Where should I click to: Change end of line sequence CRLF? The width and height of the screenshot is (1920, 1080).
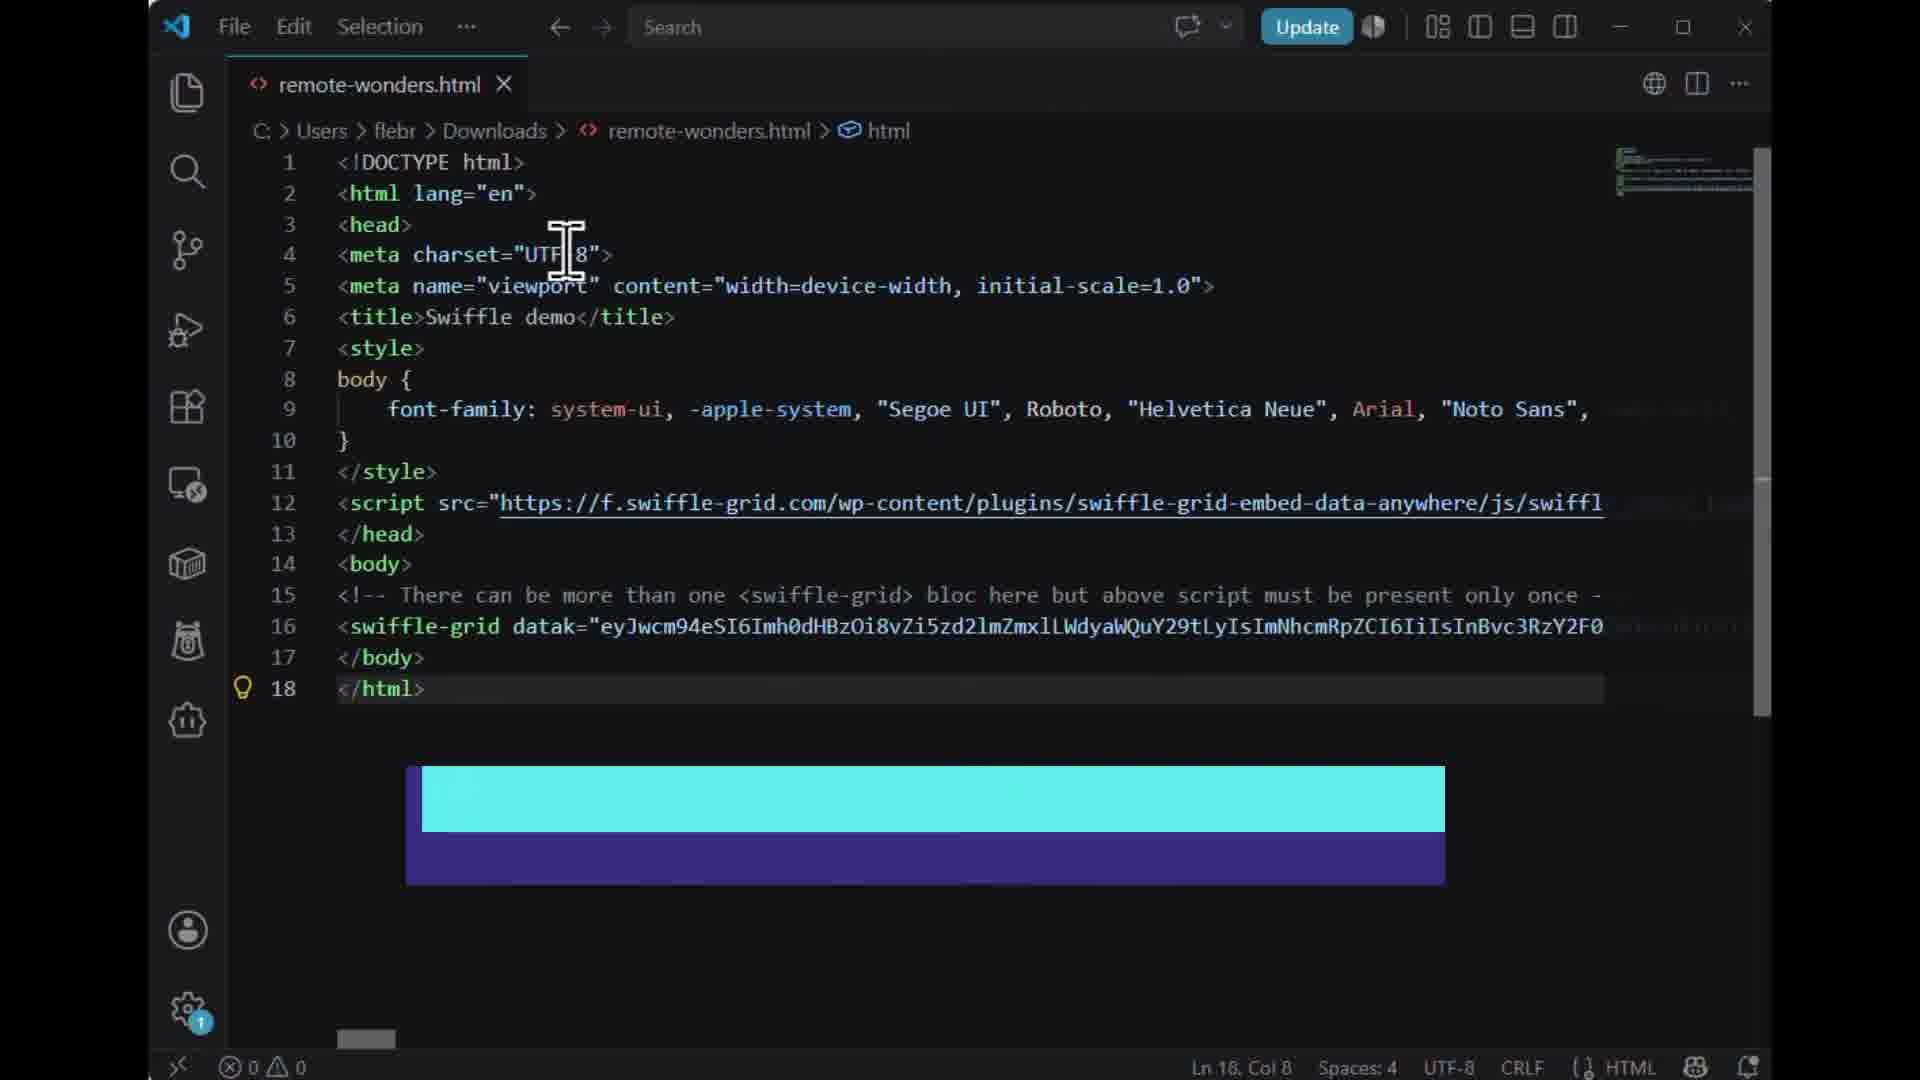tap(1522, 1068)
